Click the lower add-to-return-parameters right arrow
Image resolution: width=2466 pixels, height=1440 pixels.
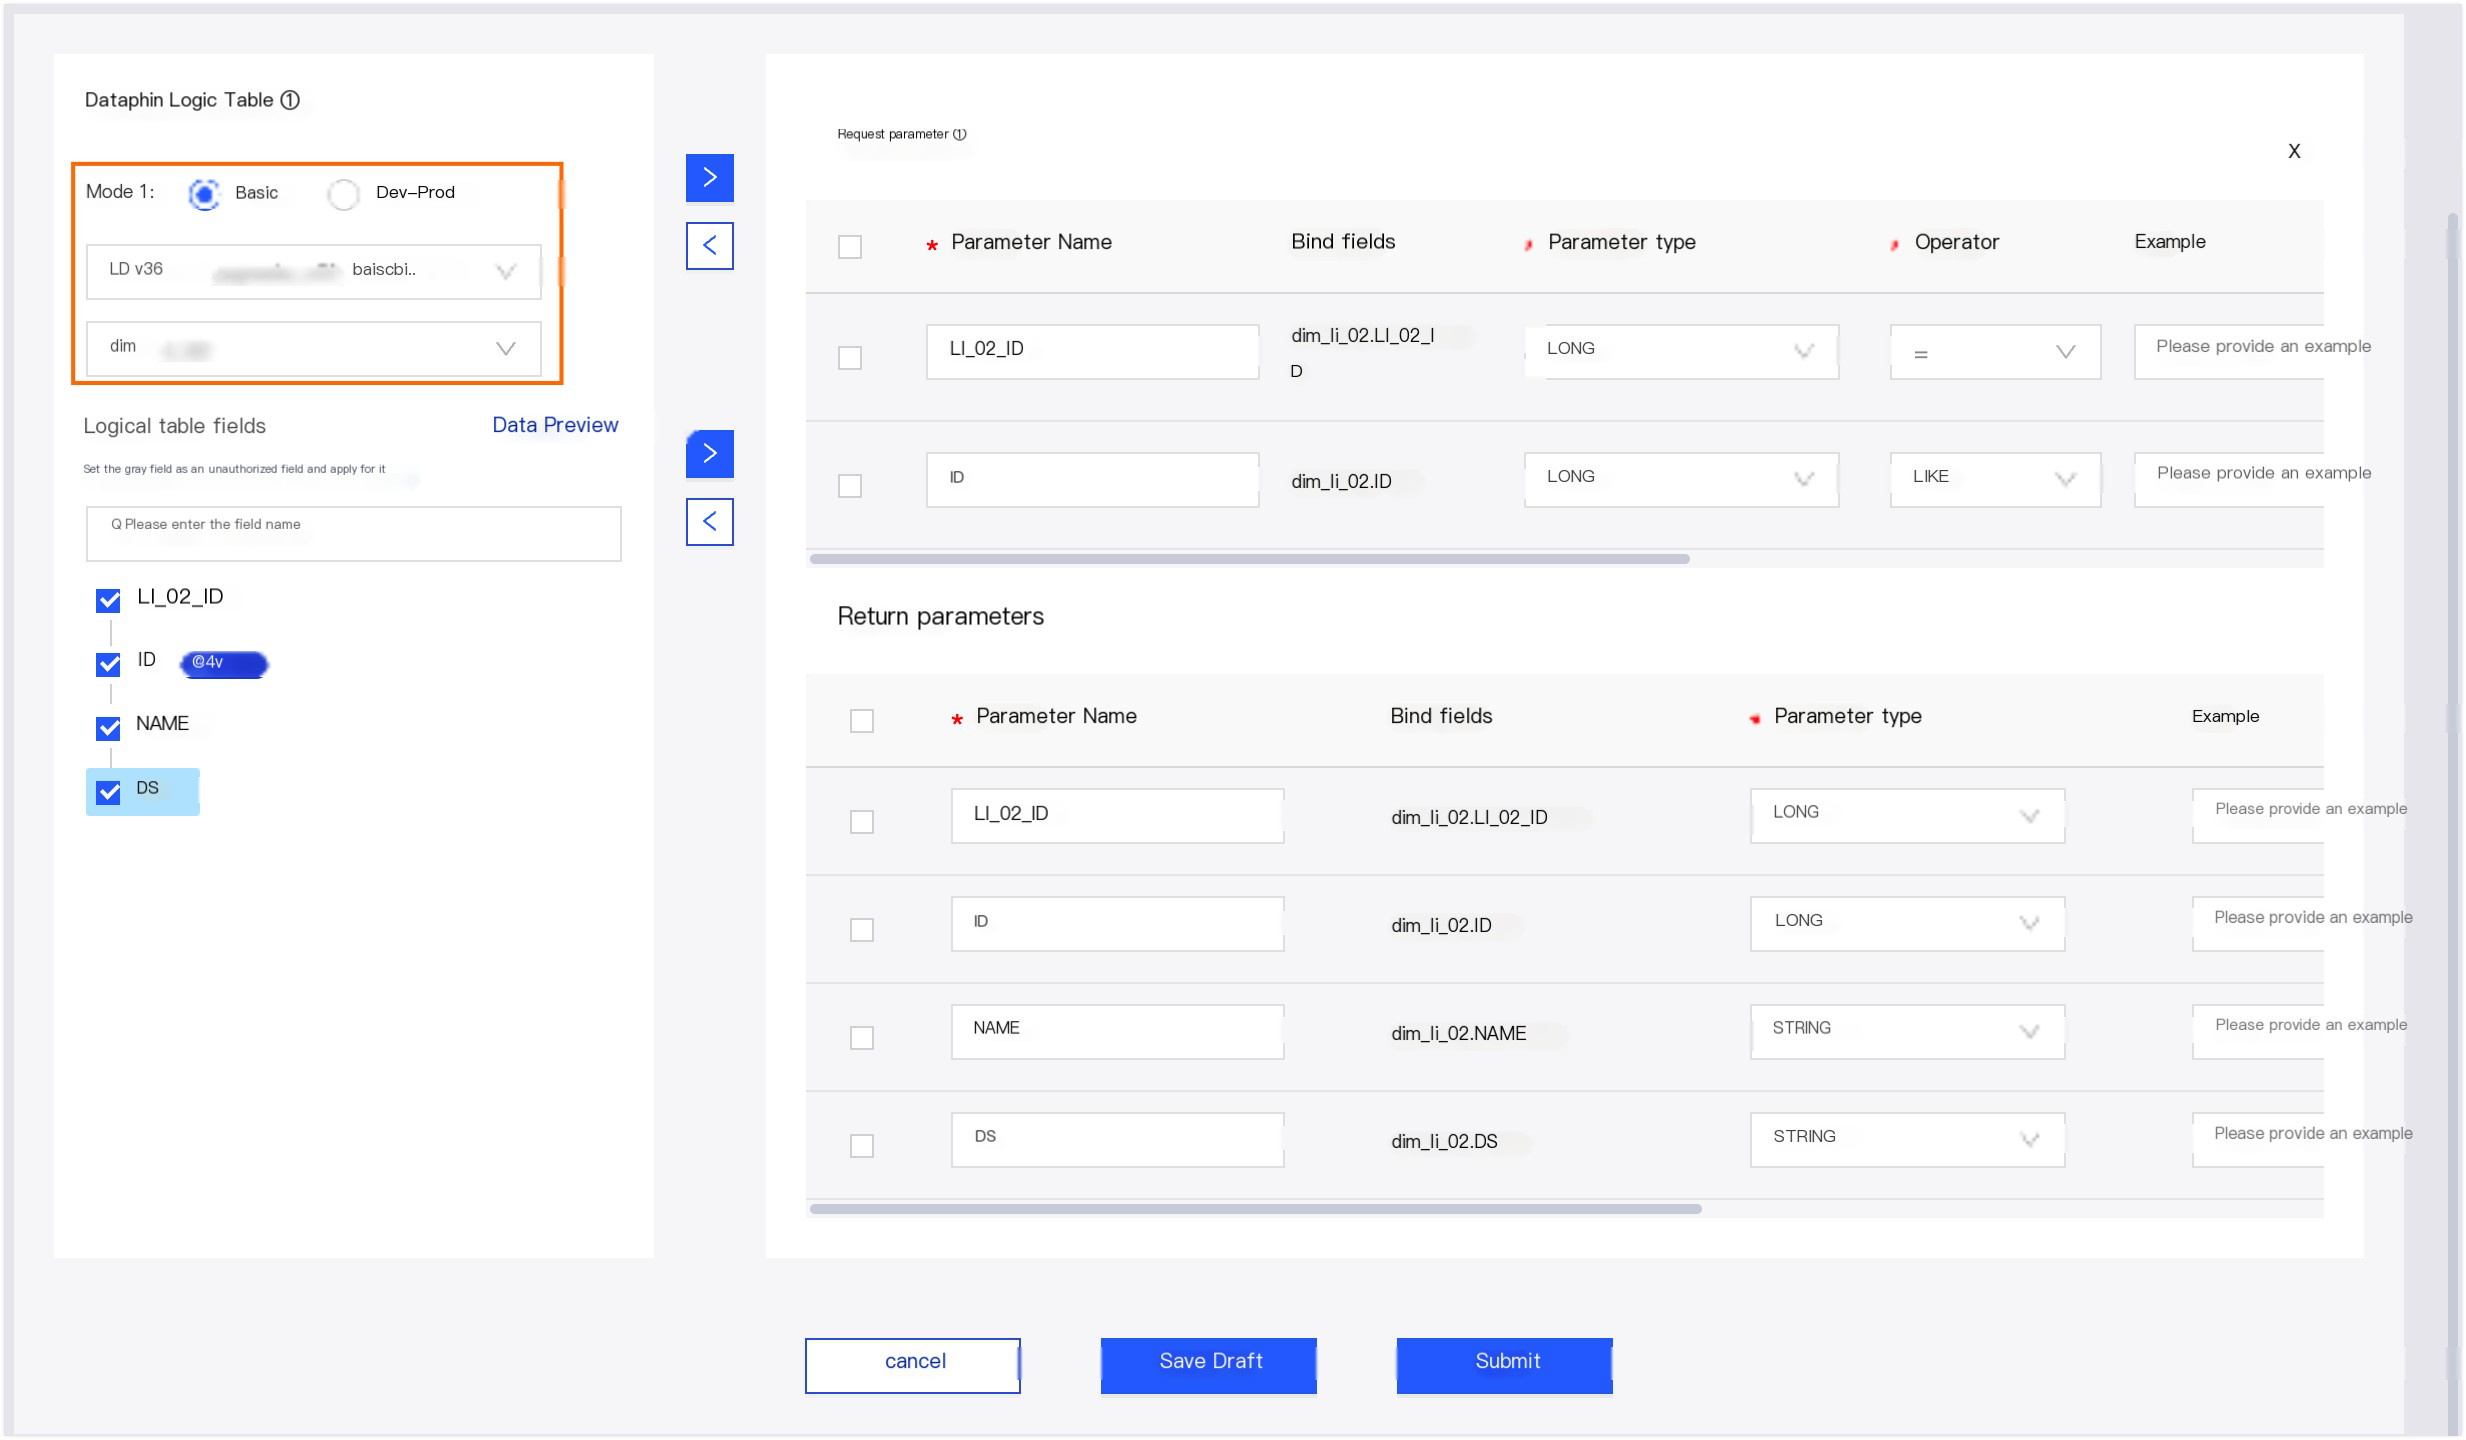[709, 454]
